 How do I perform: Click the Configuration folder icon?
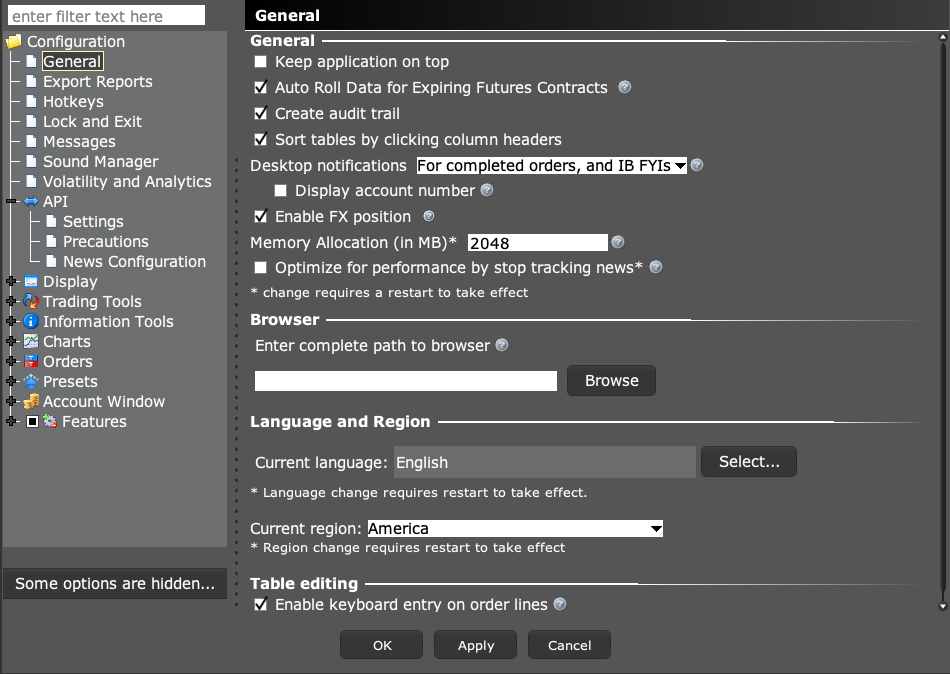[13, 42]
